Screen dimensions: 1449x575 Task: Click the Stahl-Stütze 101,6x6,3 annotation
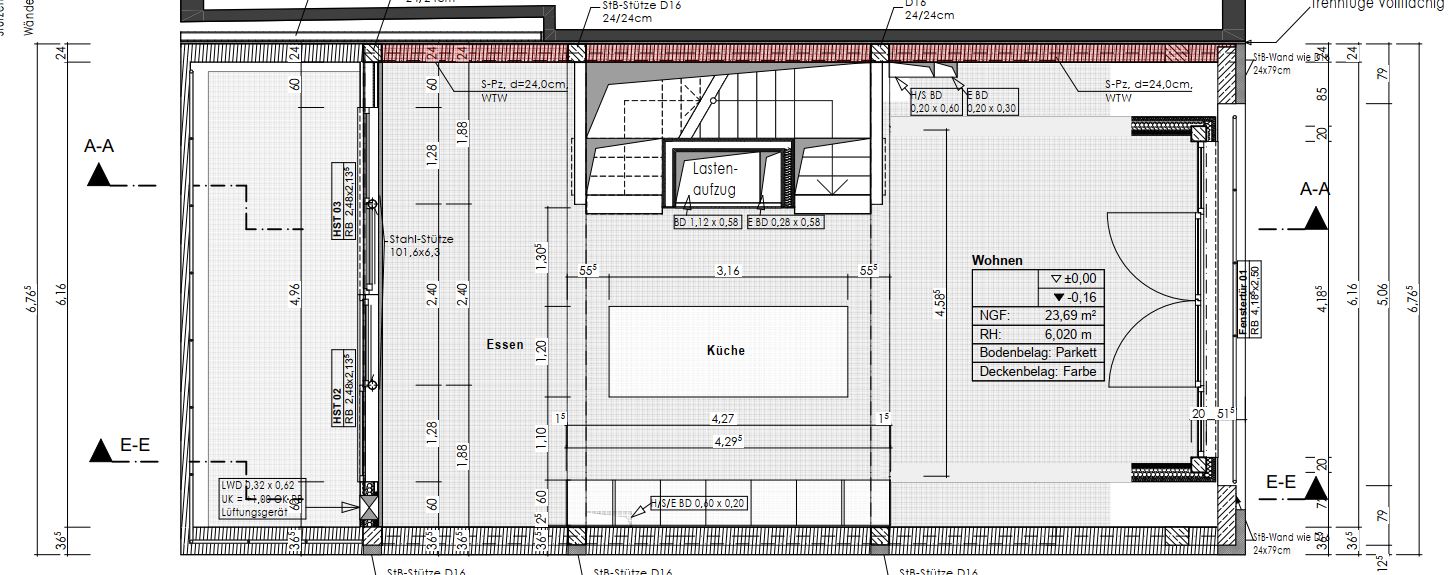click(x=420, y=246)
